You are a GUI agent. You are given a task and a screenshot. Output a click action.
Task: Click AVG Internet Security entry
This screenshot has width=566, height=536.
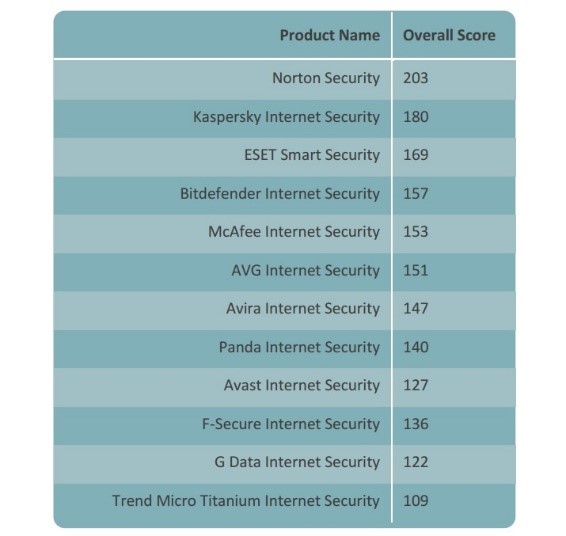(x=305, y=270)
